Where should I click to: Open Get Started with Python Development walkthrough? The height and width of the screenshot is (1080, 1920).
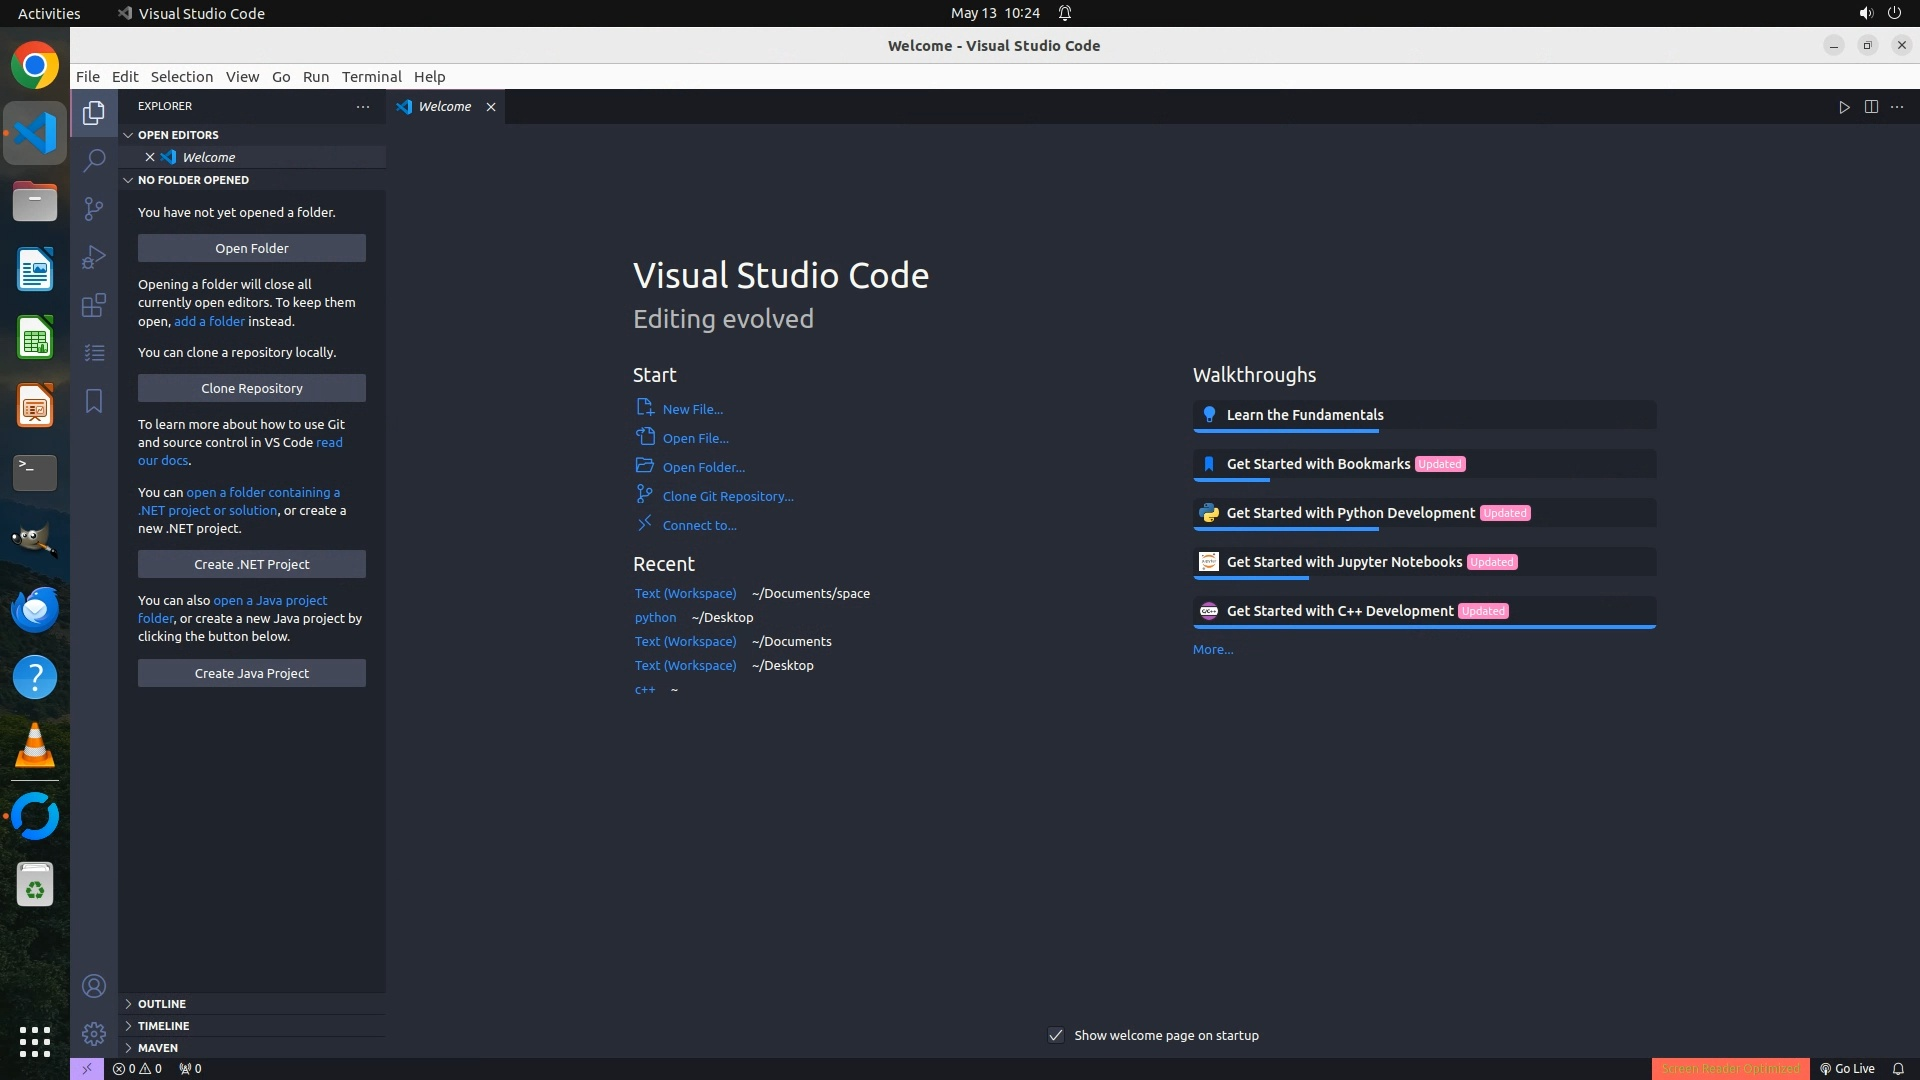tap(1350, 513)
